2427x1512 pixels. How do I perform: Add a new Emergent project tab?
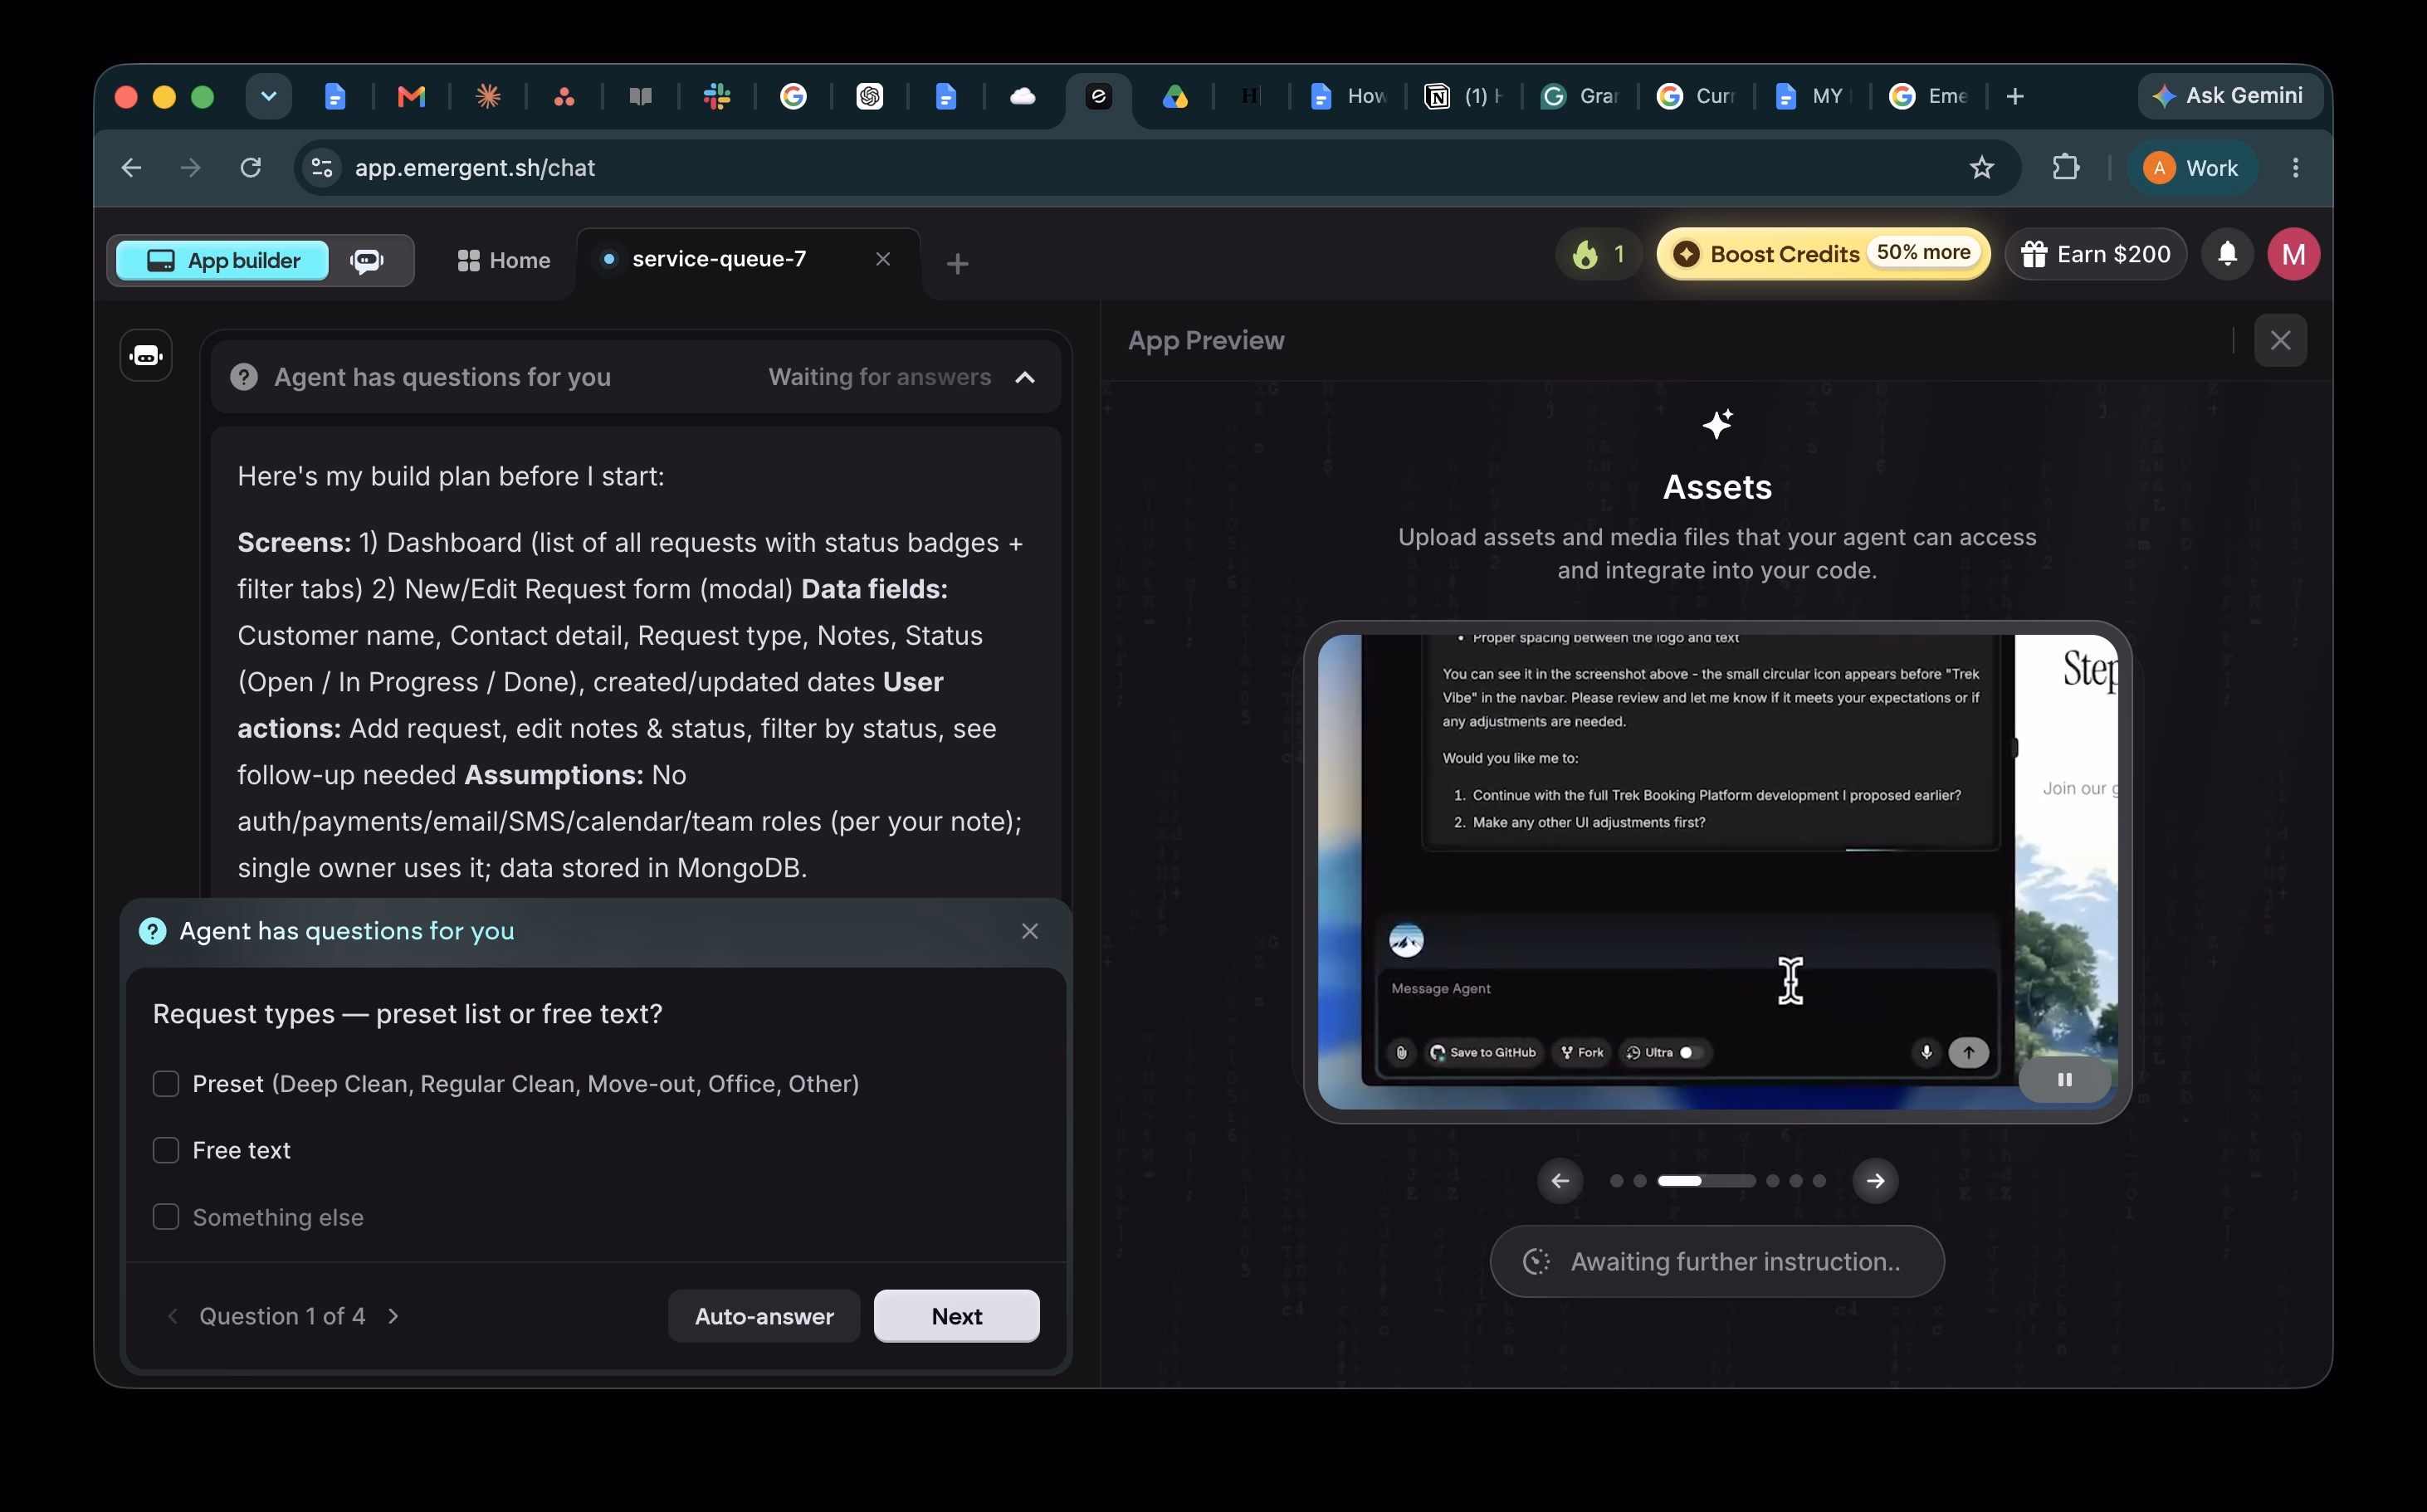[957, 263]
